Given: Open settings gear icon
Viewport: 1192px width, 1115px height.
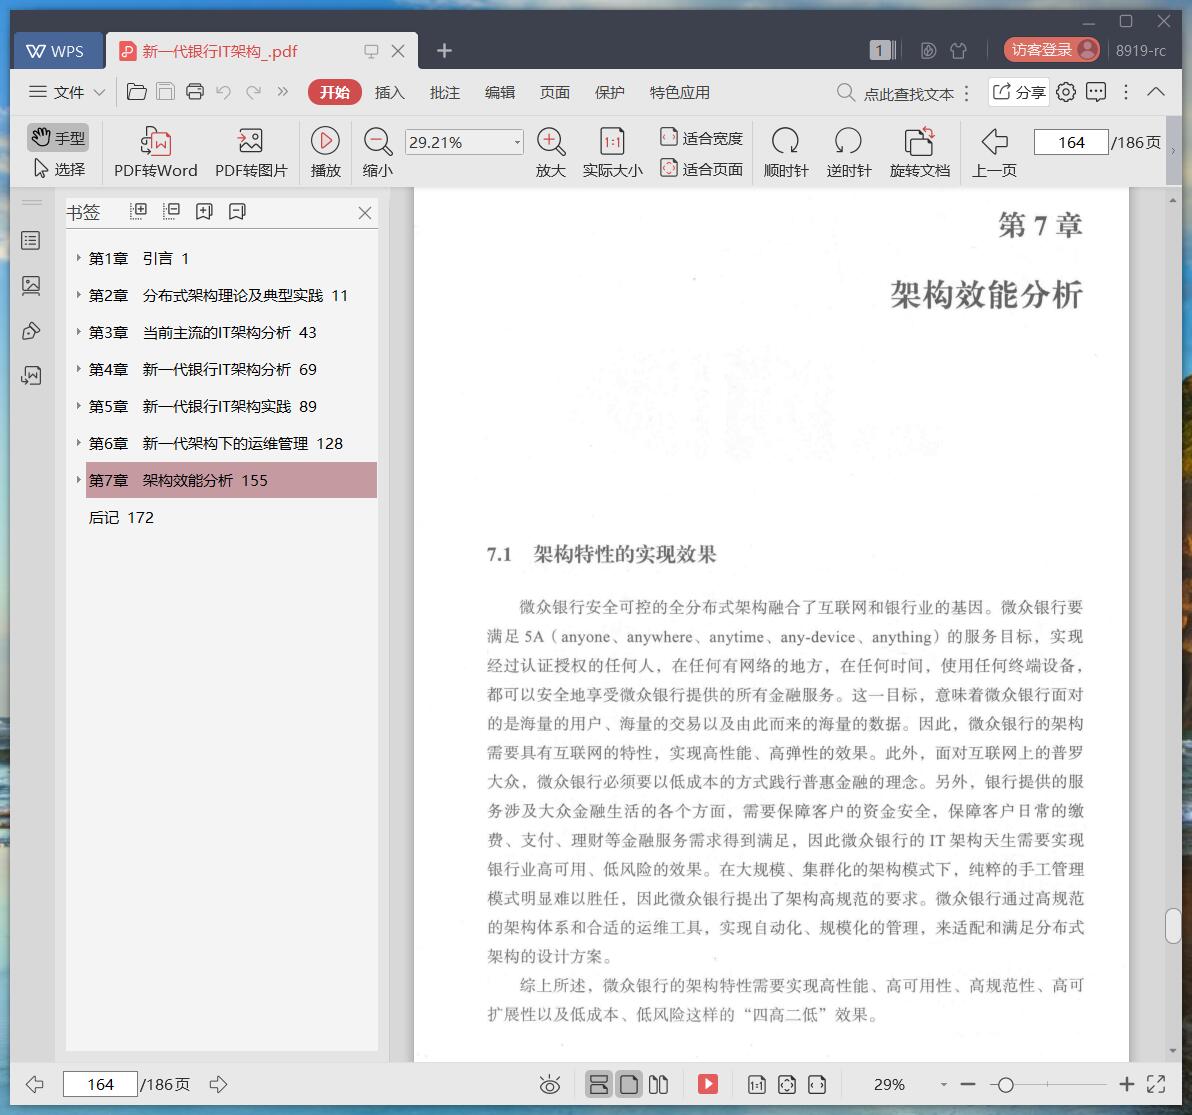Looking at the screenshot, I should coord(1066,92).
